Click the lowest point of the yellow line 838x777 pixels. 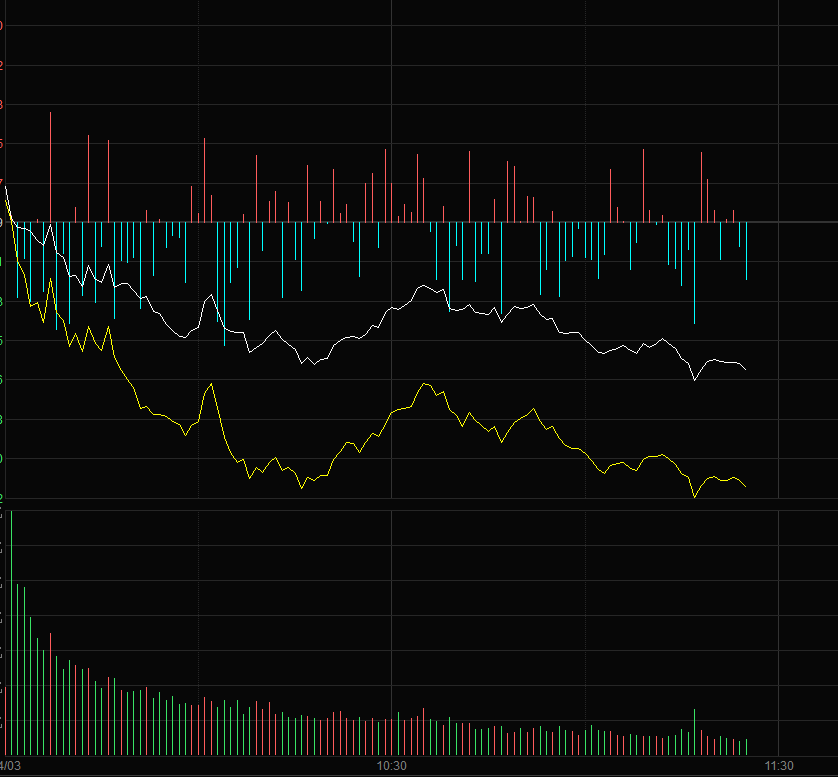point(694,497)
